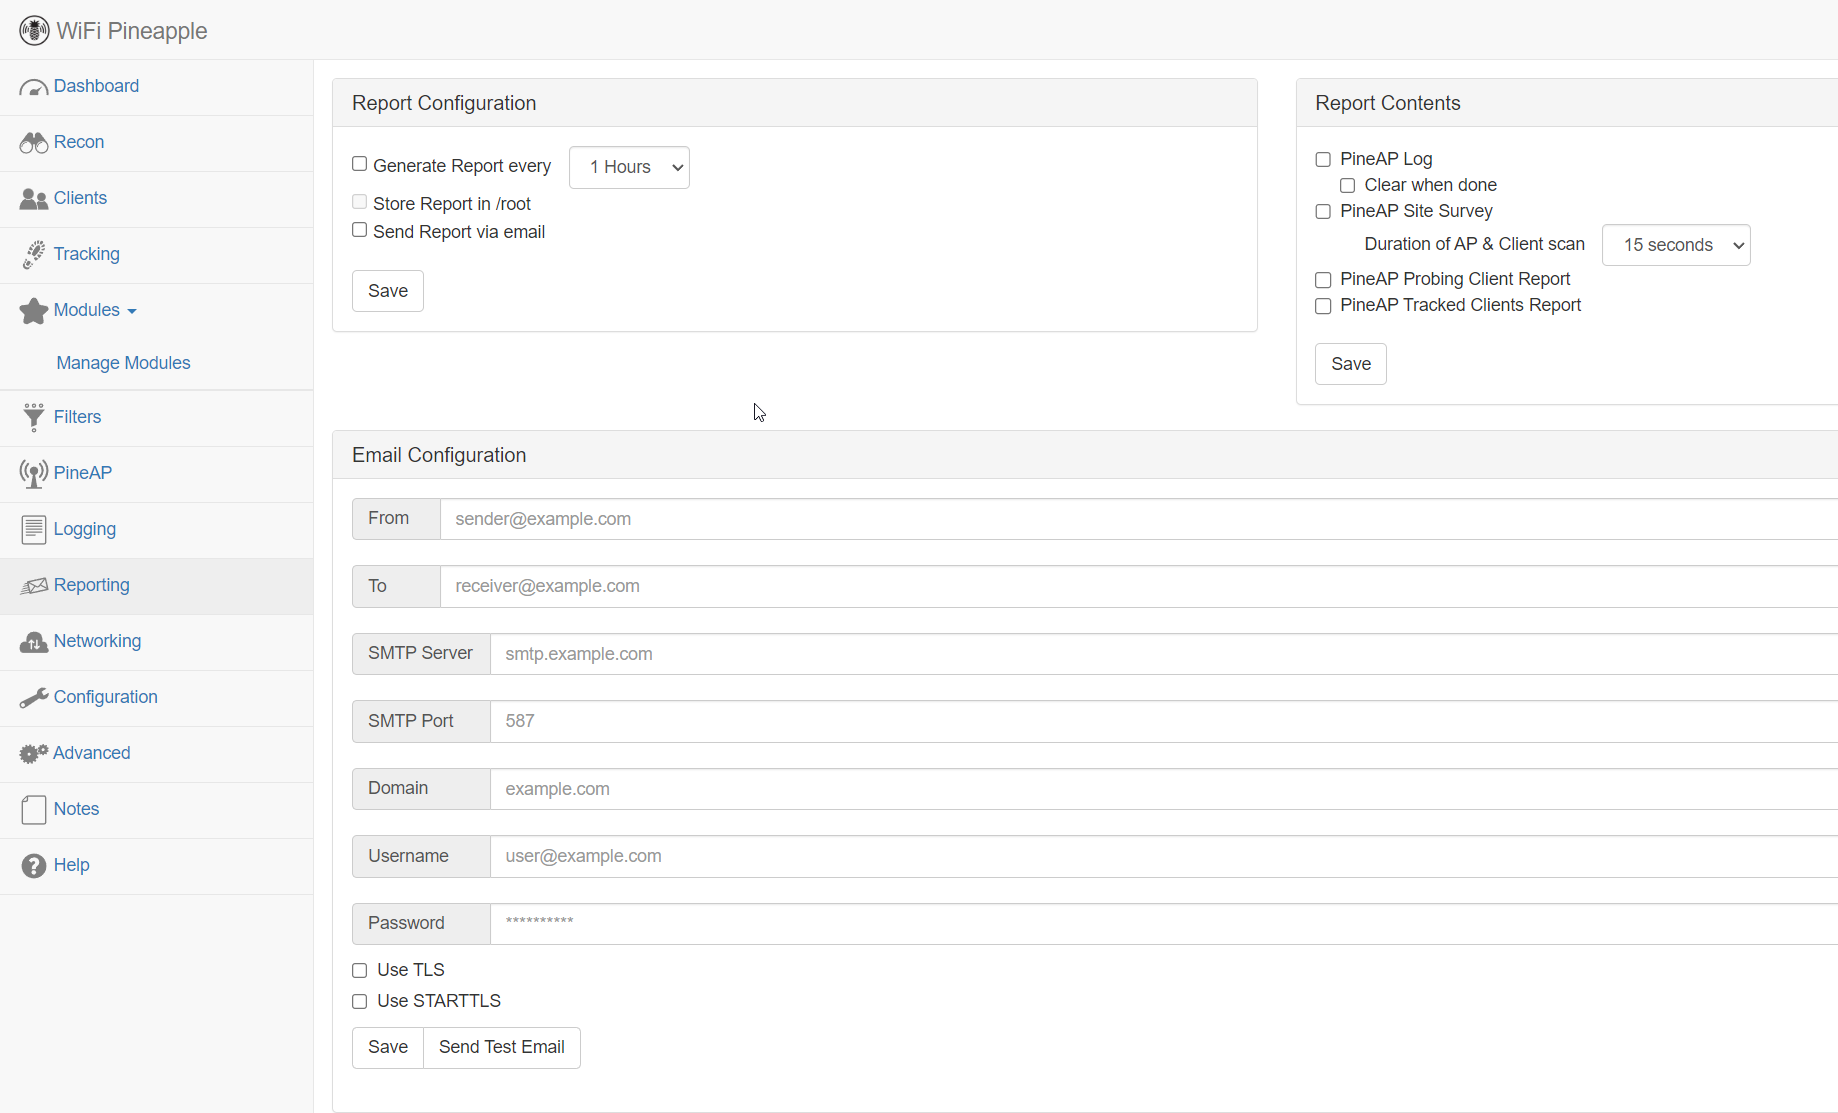Click the Send Test Email button
This screenshot has width=1838, height=1113.
pyautogui.click(x=502, y=1047)
